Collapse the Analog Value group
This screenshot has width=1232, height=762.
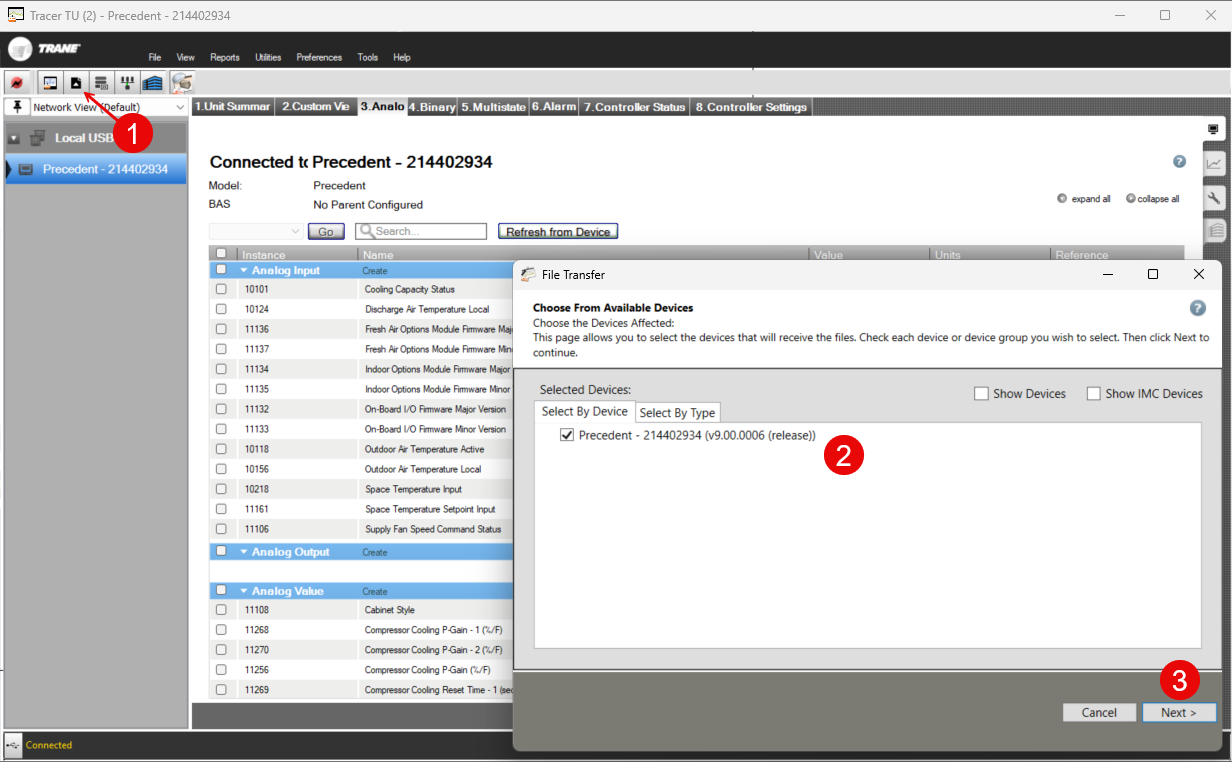coord(244,591)
